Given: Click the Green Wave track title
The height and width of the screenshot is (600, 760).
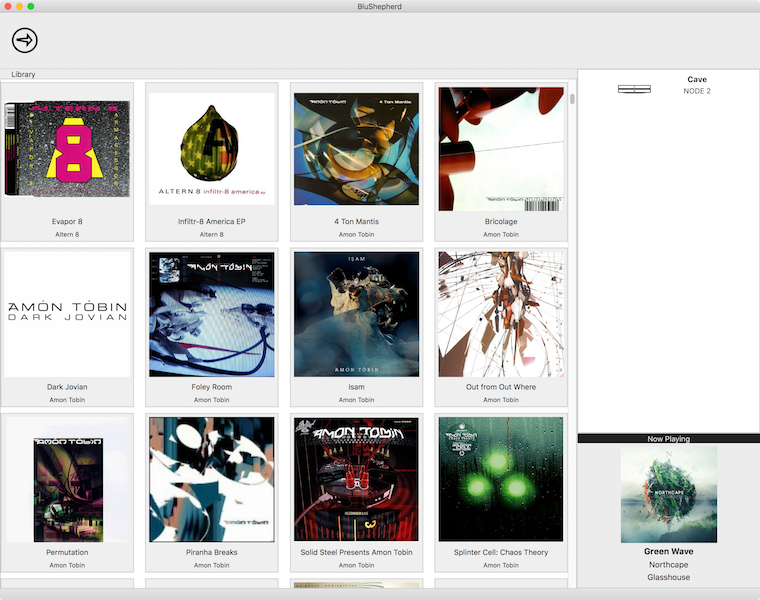Looking at the screenshot, I should pos(668,552).
